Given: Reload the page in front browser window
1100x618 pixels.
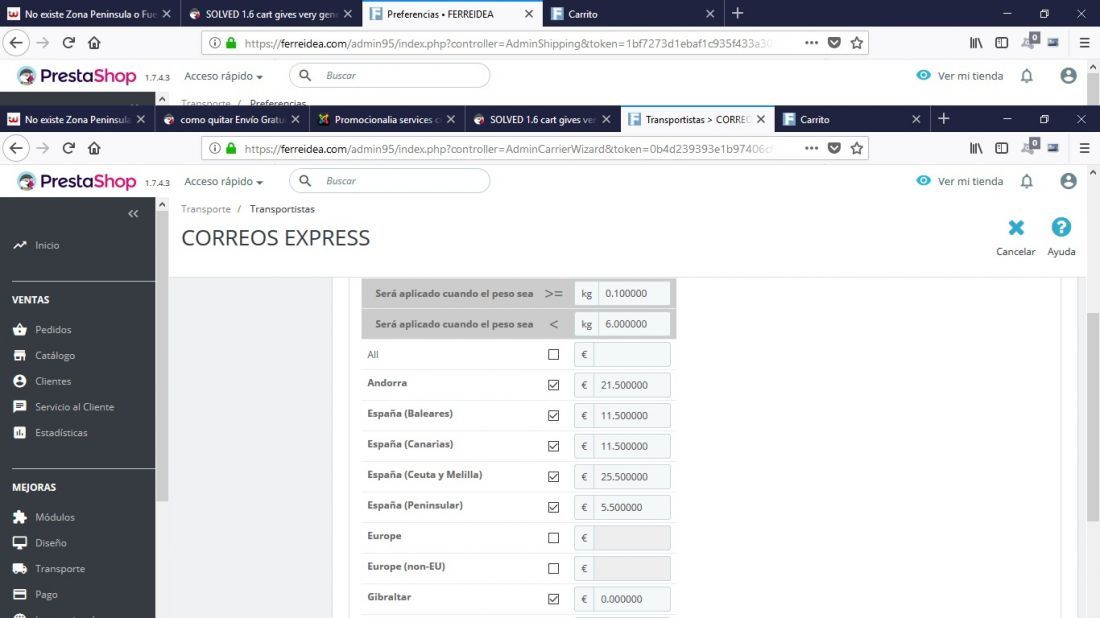Looking at the screenshot, I should point(68,148).
